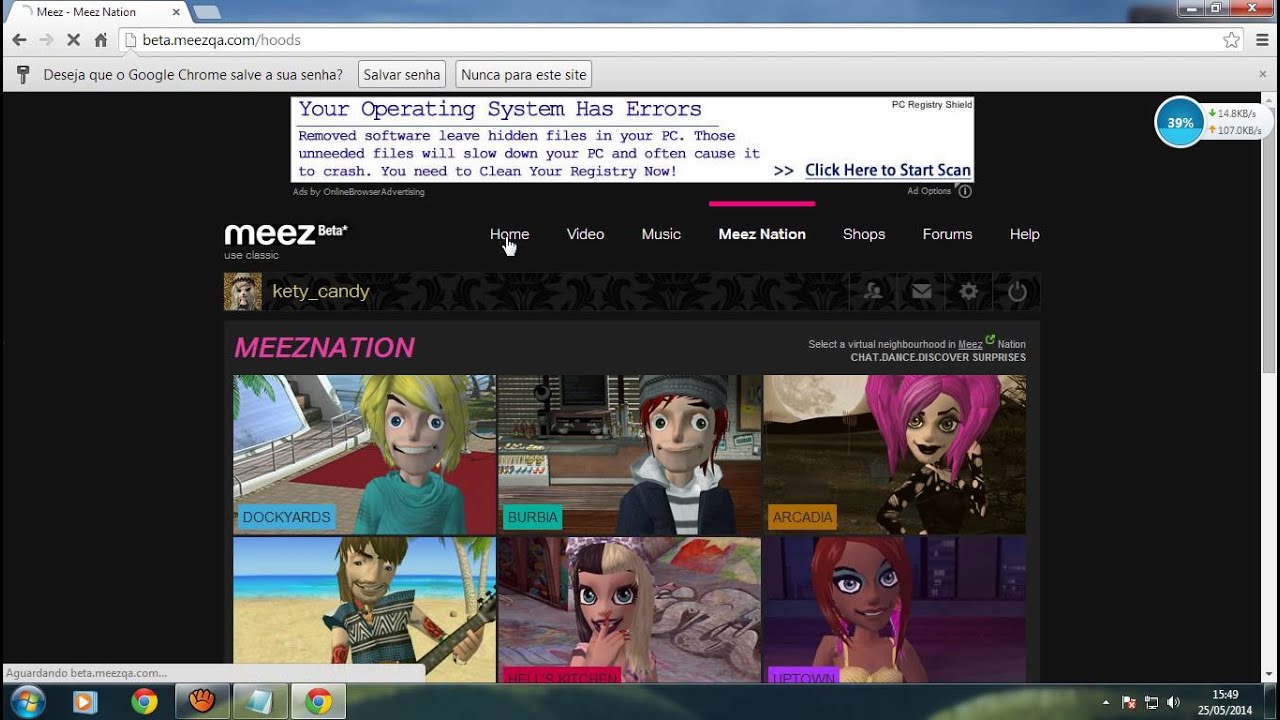
Task: Select the Burbia neighbourhood thumbnail
Action: point(629,454)
